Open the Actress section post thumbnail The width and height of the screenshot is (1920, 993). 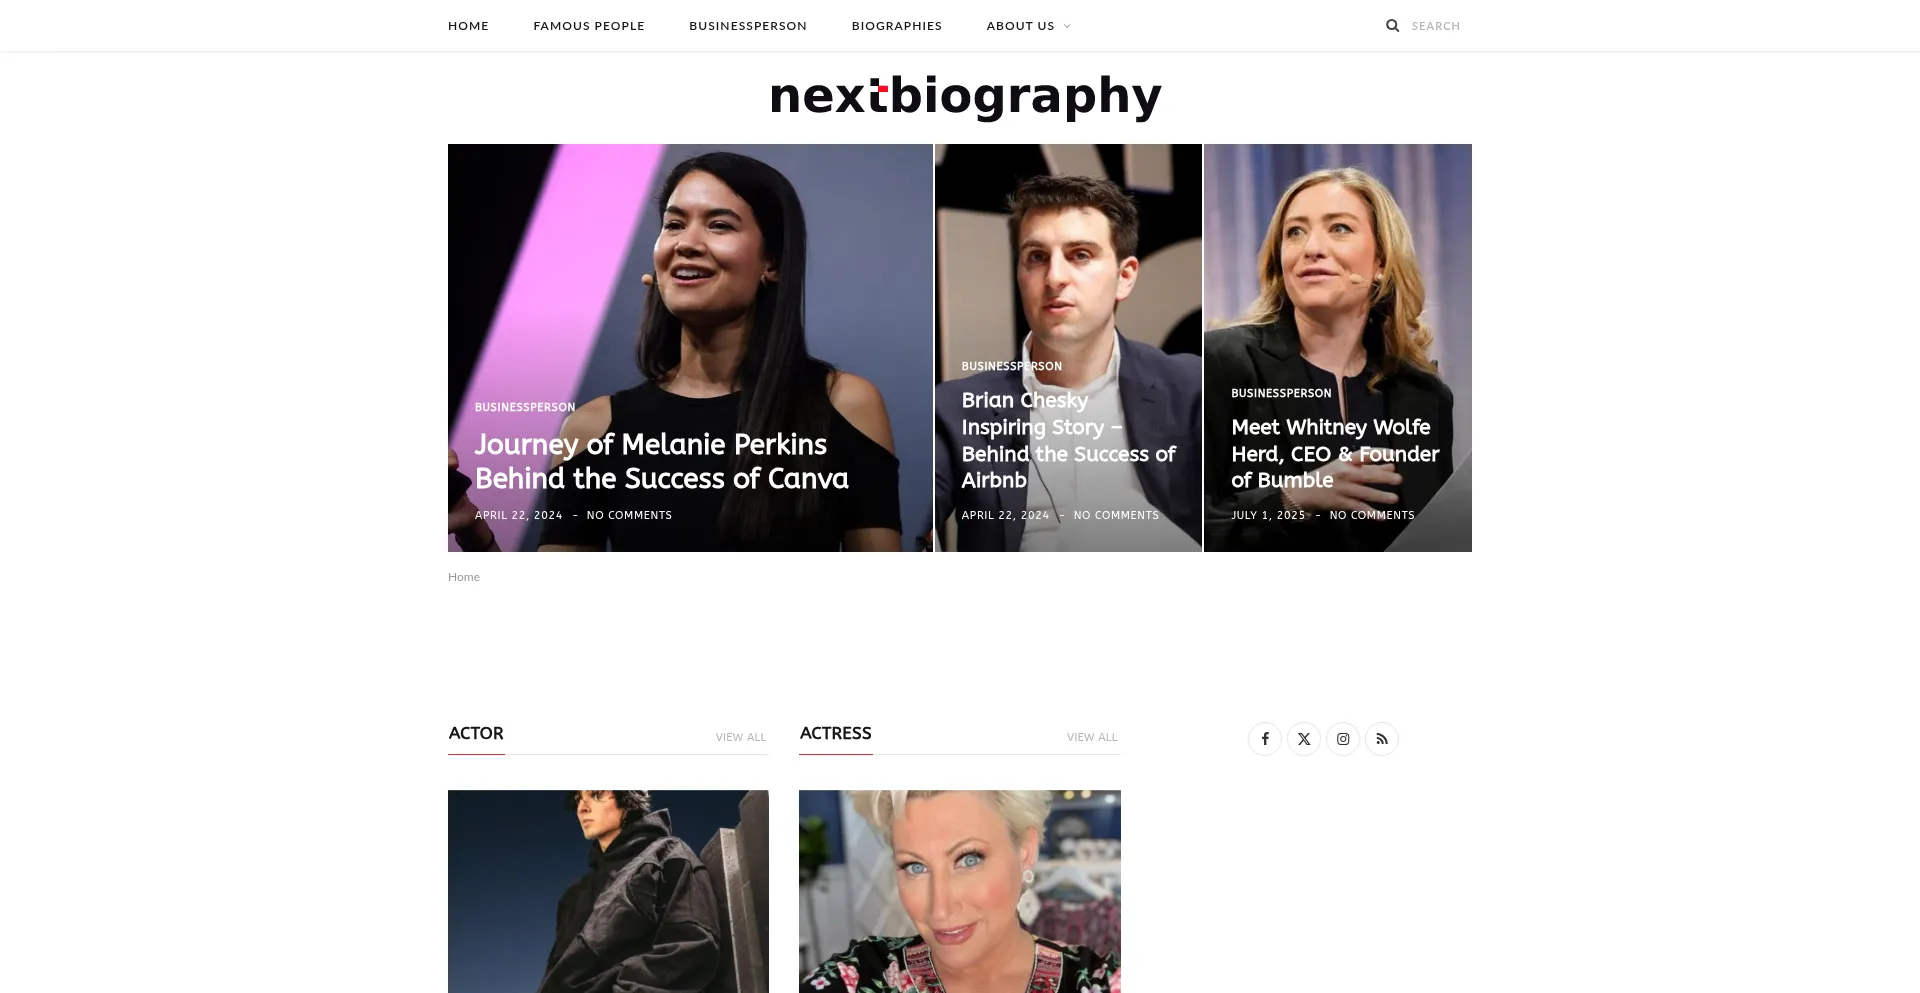(x=960, y=891)
